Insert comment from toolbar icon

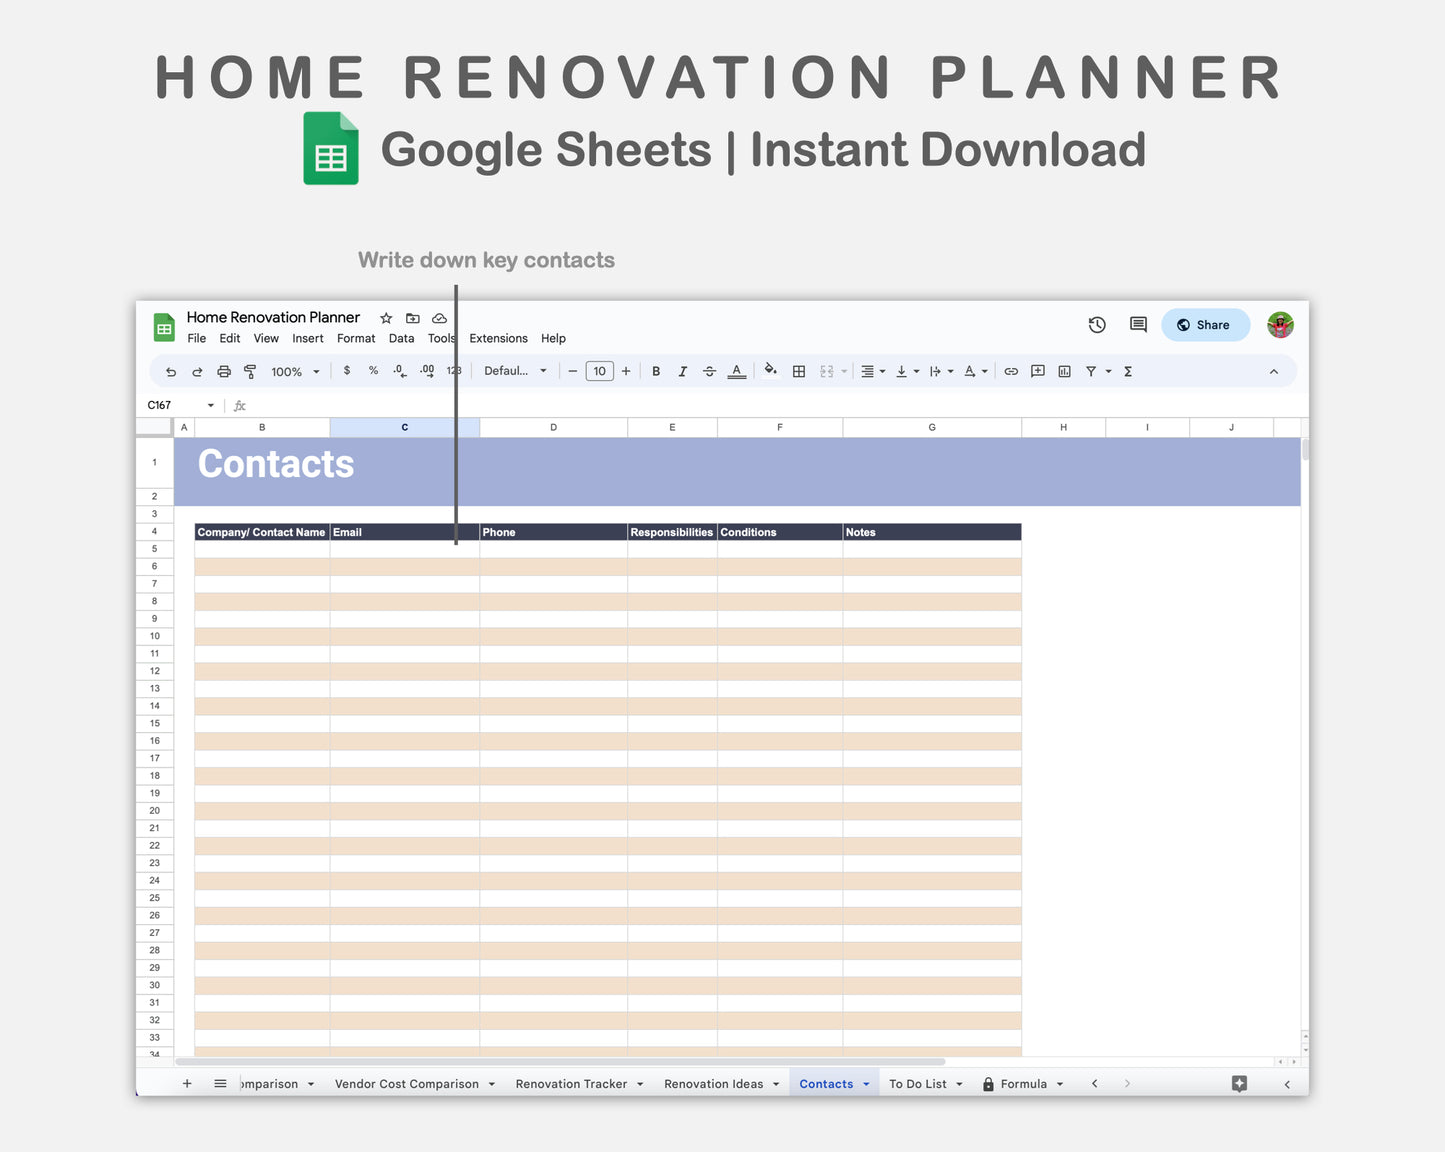tap(1038, 371)
